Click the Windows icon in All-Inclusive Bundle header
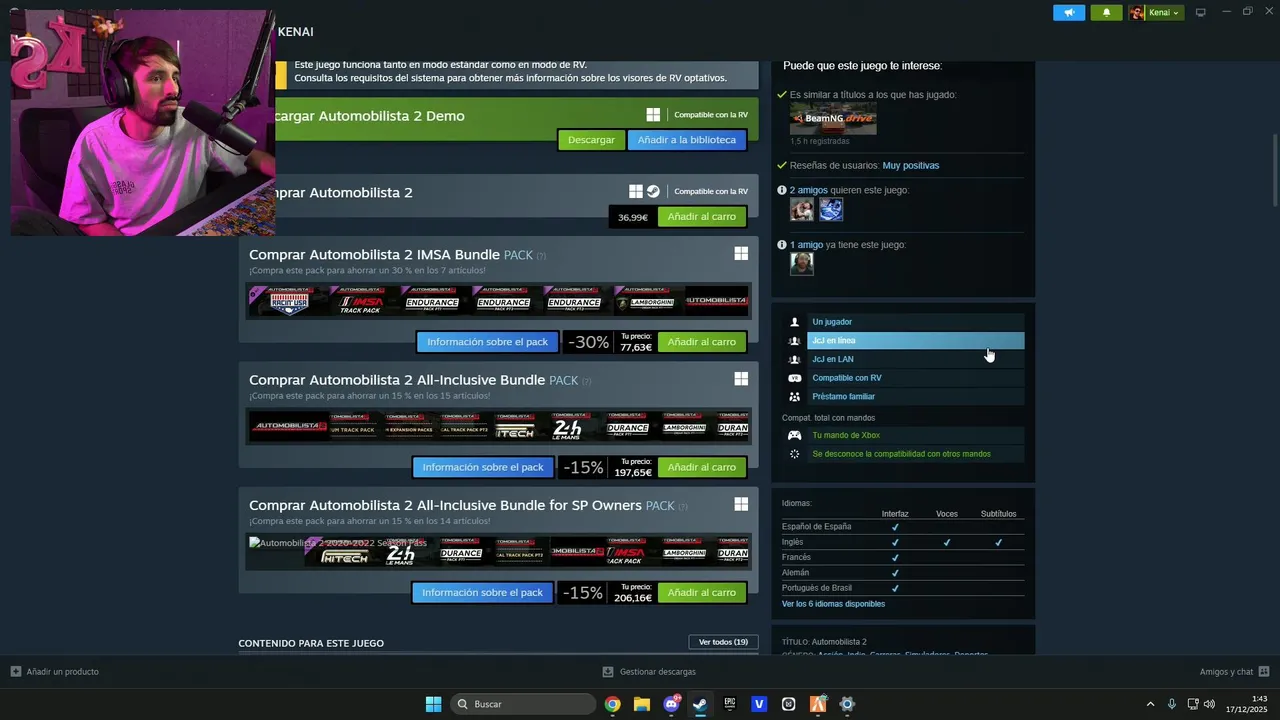 (x=741, y=379)
